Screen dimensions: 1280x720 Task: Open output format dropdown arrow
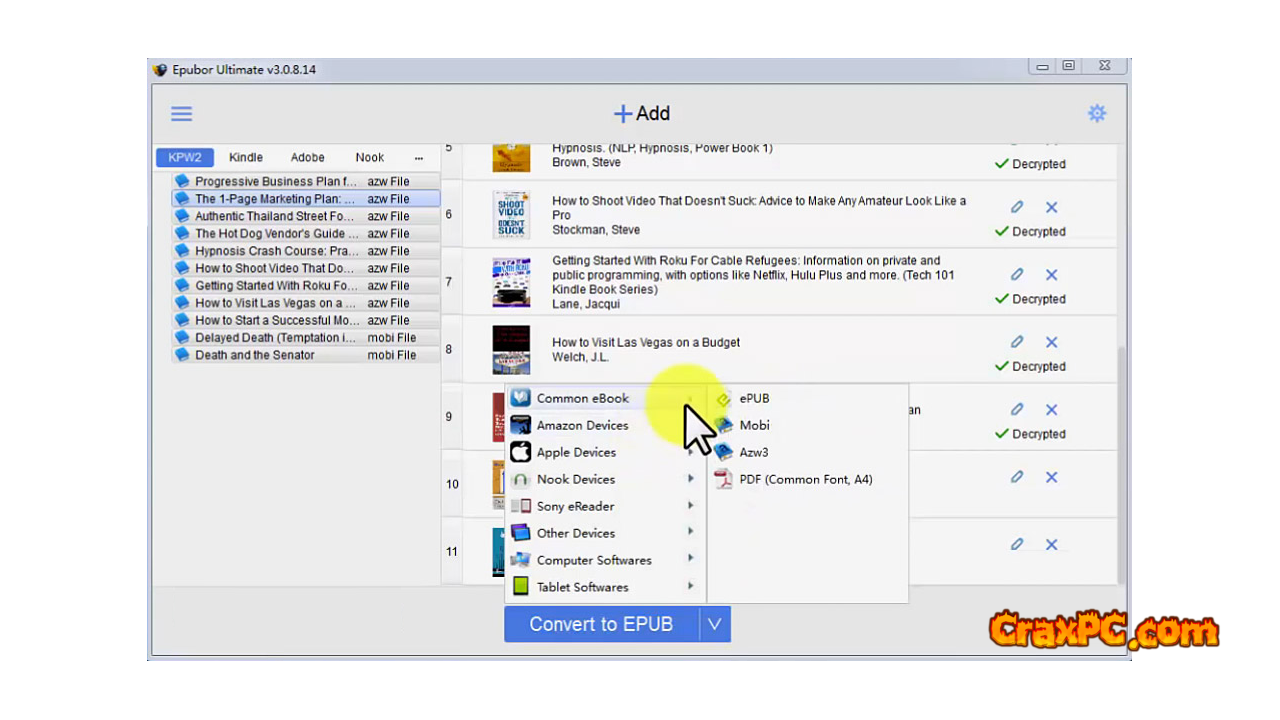(714, 624)
